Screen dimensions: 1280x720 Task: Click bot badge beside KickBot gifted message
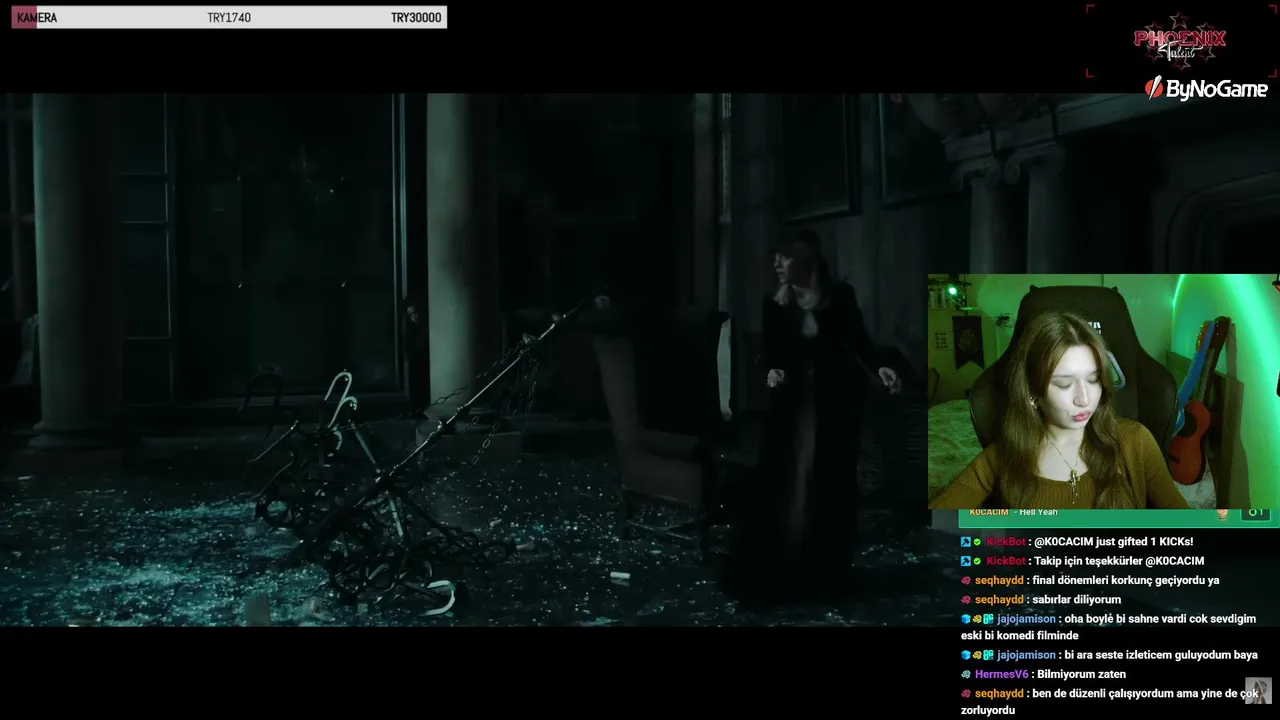[966, 542]
